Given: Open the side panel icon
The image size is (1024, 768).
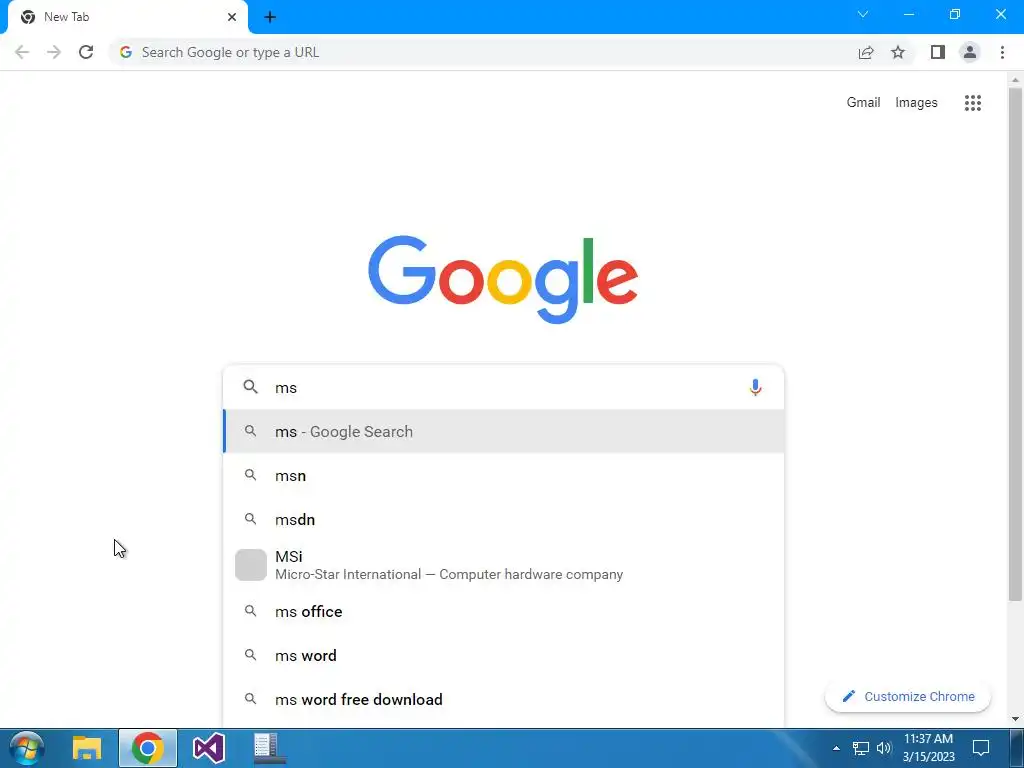Looking at the screenshot, I should pyautogui.click(x=938, y=52).
